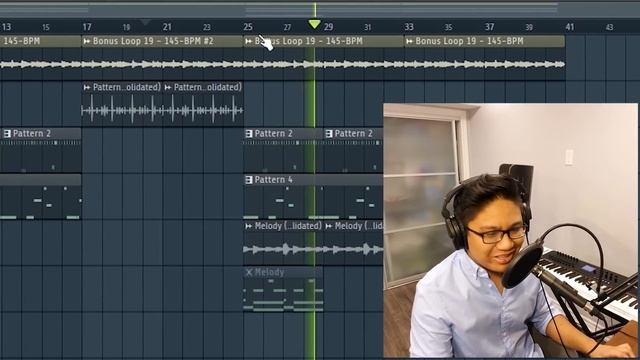
Task: Select second Pattern..olidated) clip title at bar 21
Action: click(208, 87)
